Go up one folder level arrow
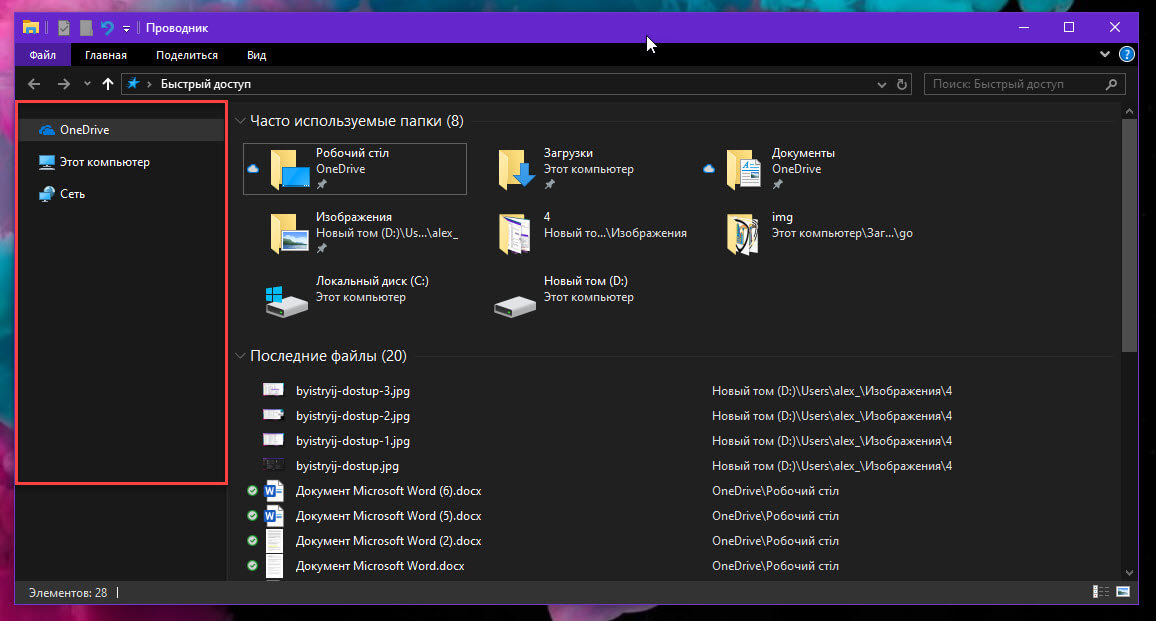 (108, 84)
